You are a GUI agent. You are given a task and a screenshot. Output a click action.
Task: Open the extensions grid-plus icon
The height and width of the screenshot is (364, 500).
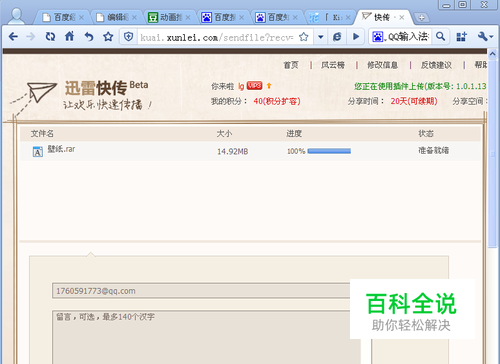(x=462, y=37)
